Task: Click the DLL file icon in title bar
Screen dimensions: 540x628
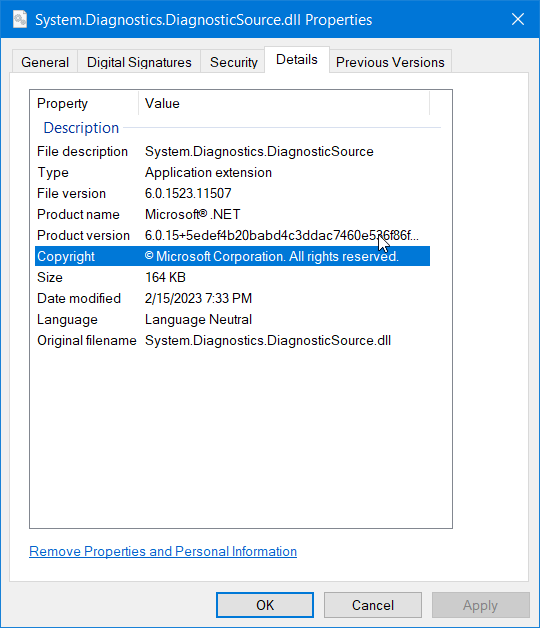Action: tap(20, 19)
